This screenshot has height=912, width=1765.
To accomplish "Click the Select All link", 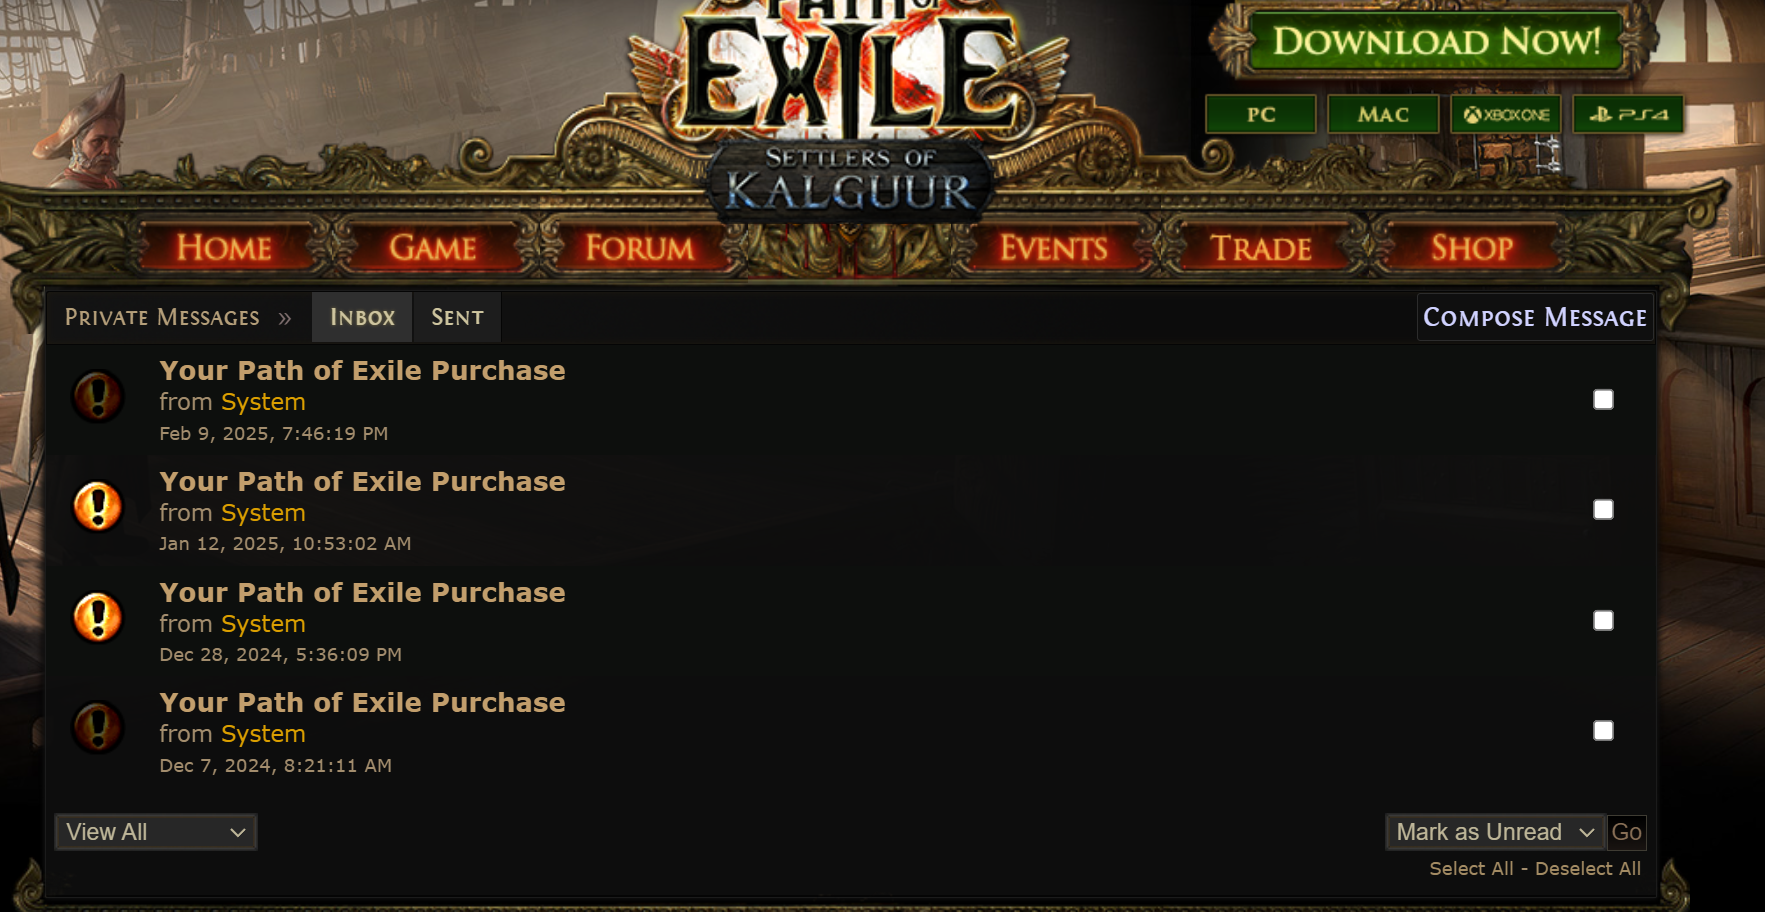I will 1471,869.
